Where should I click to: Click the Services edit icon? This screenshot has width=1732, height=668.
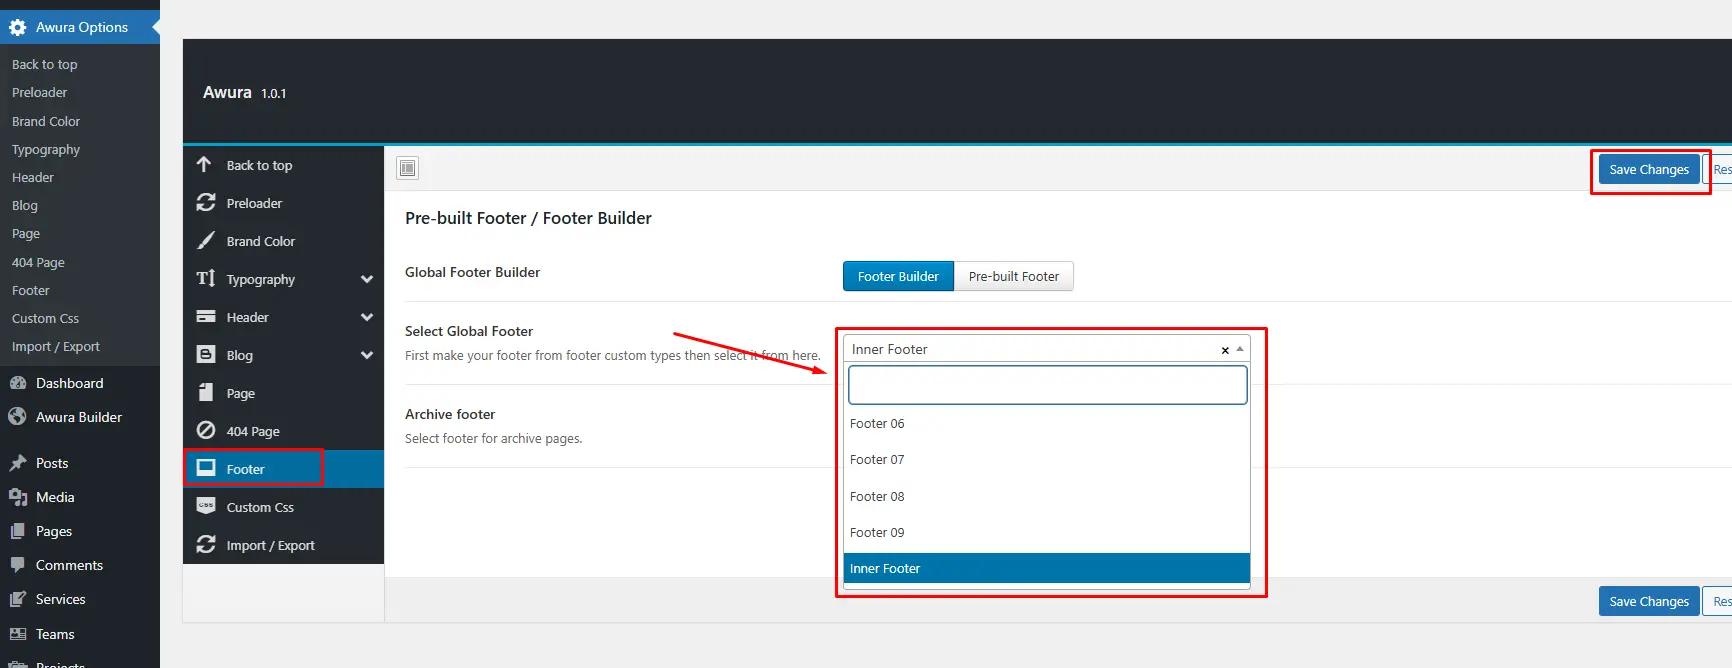17,599
